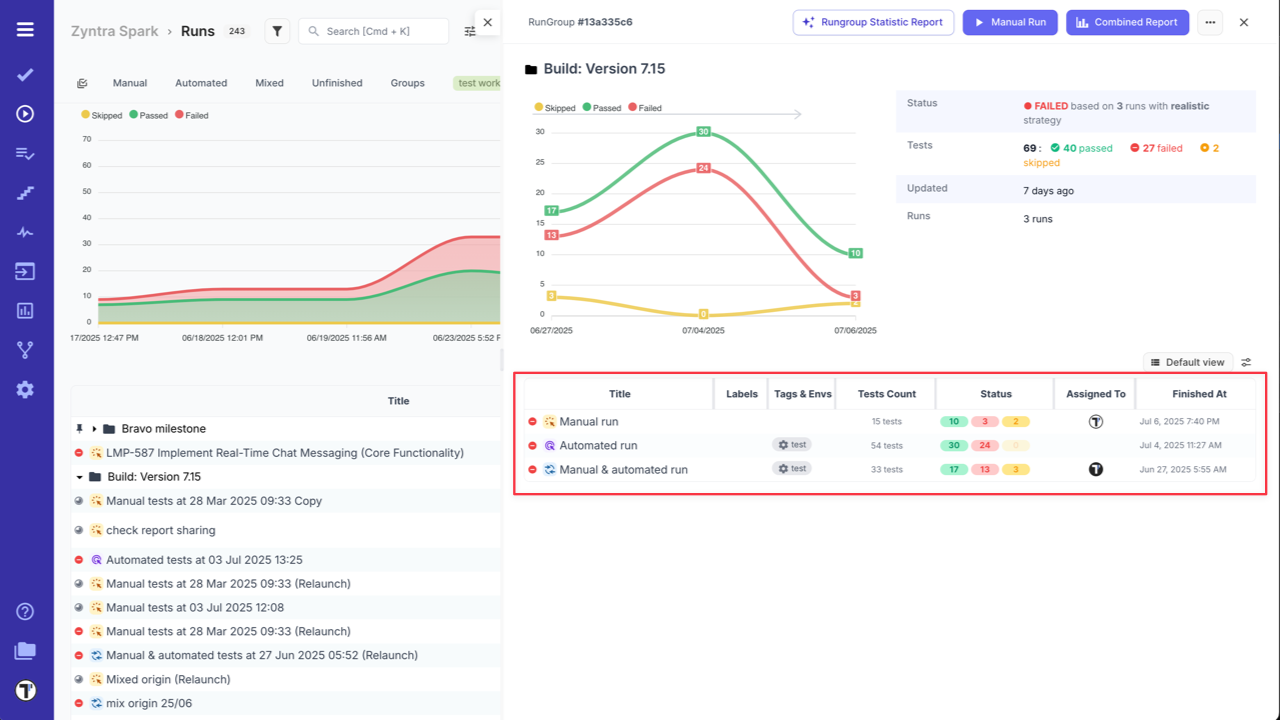Collapse the Build: Version 7.15 tree item
1280x720 pixels.
80,476
